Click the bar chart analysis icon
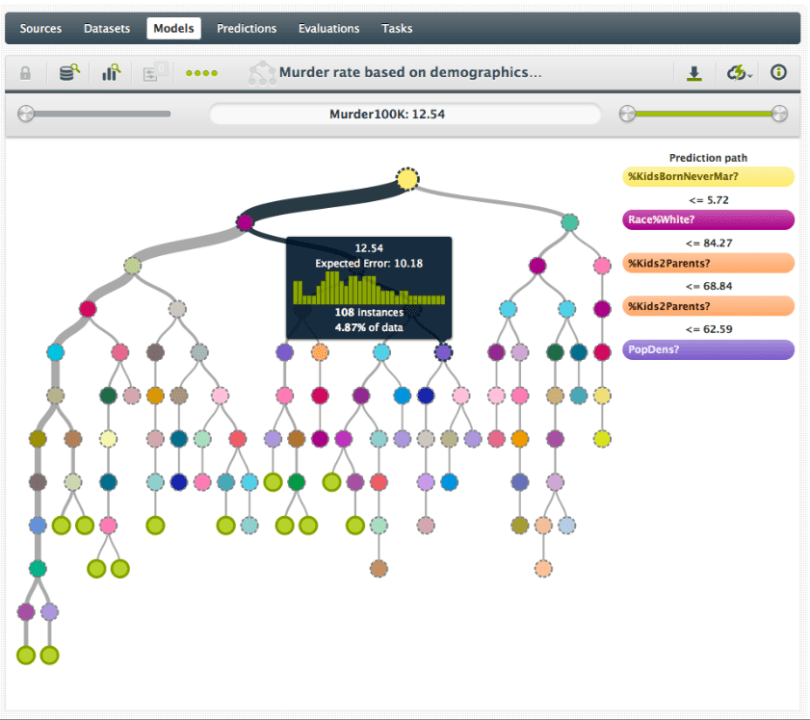 [111, 73]
